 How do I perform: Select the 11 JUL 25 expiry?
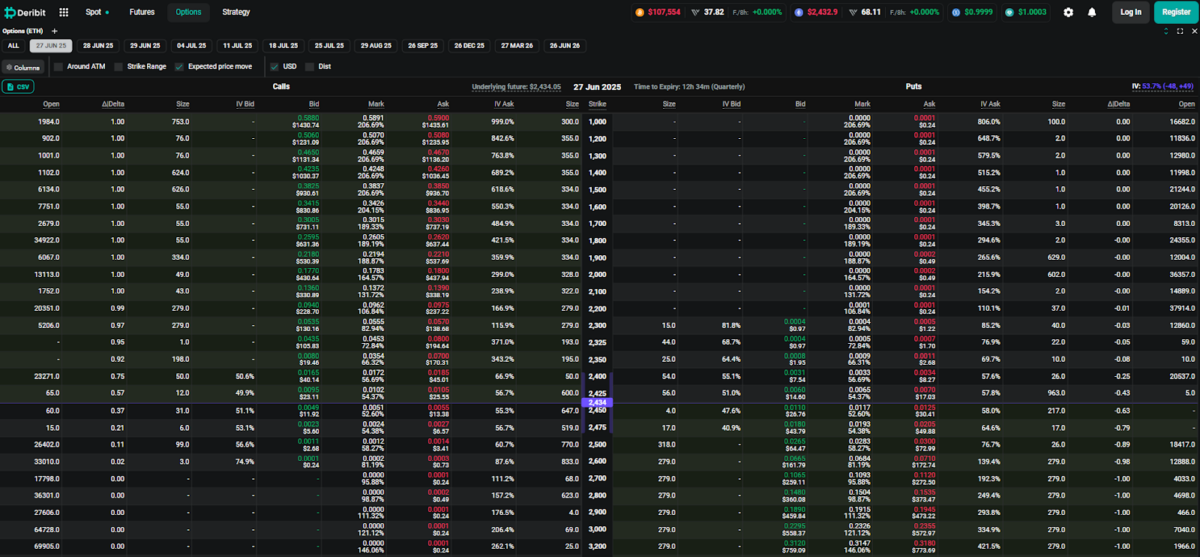[x=237, y=46]
